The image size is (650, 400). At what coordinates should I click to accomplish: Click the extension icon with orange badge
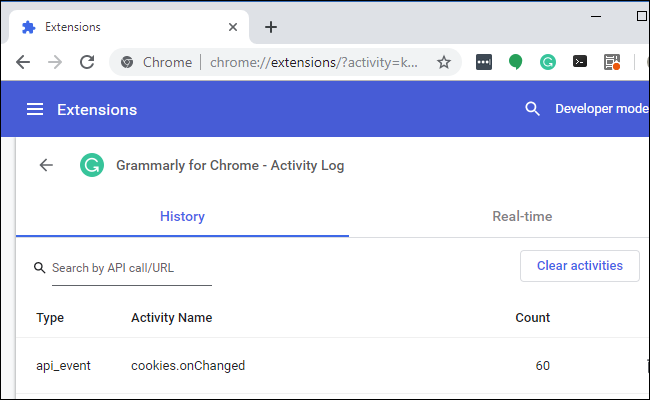pos(612,62)
